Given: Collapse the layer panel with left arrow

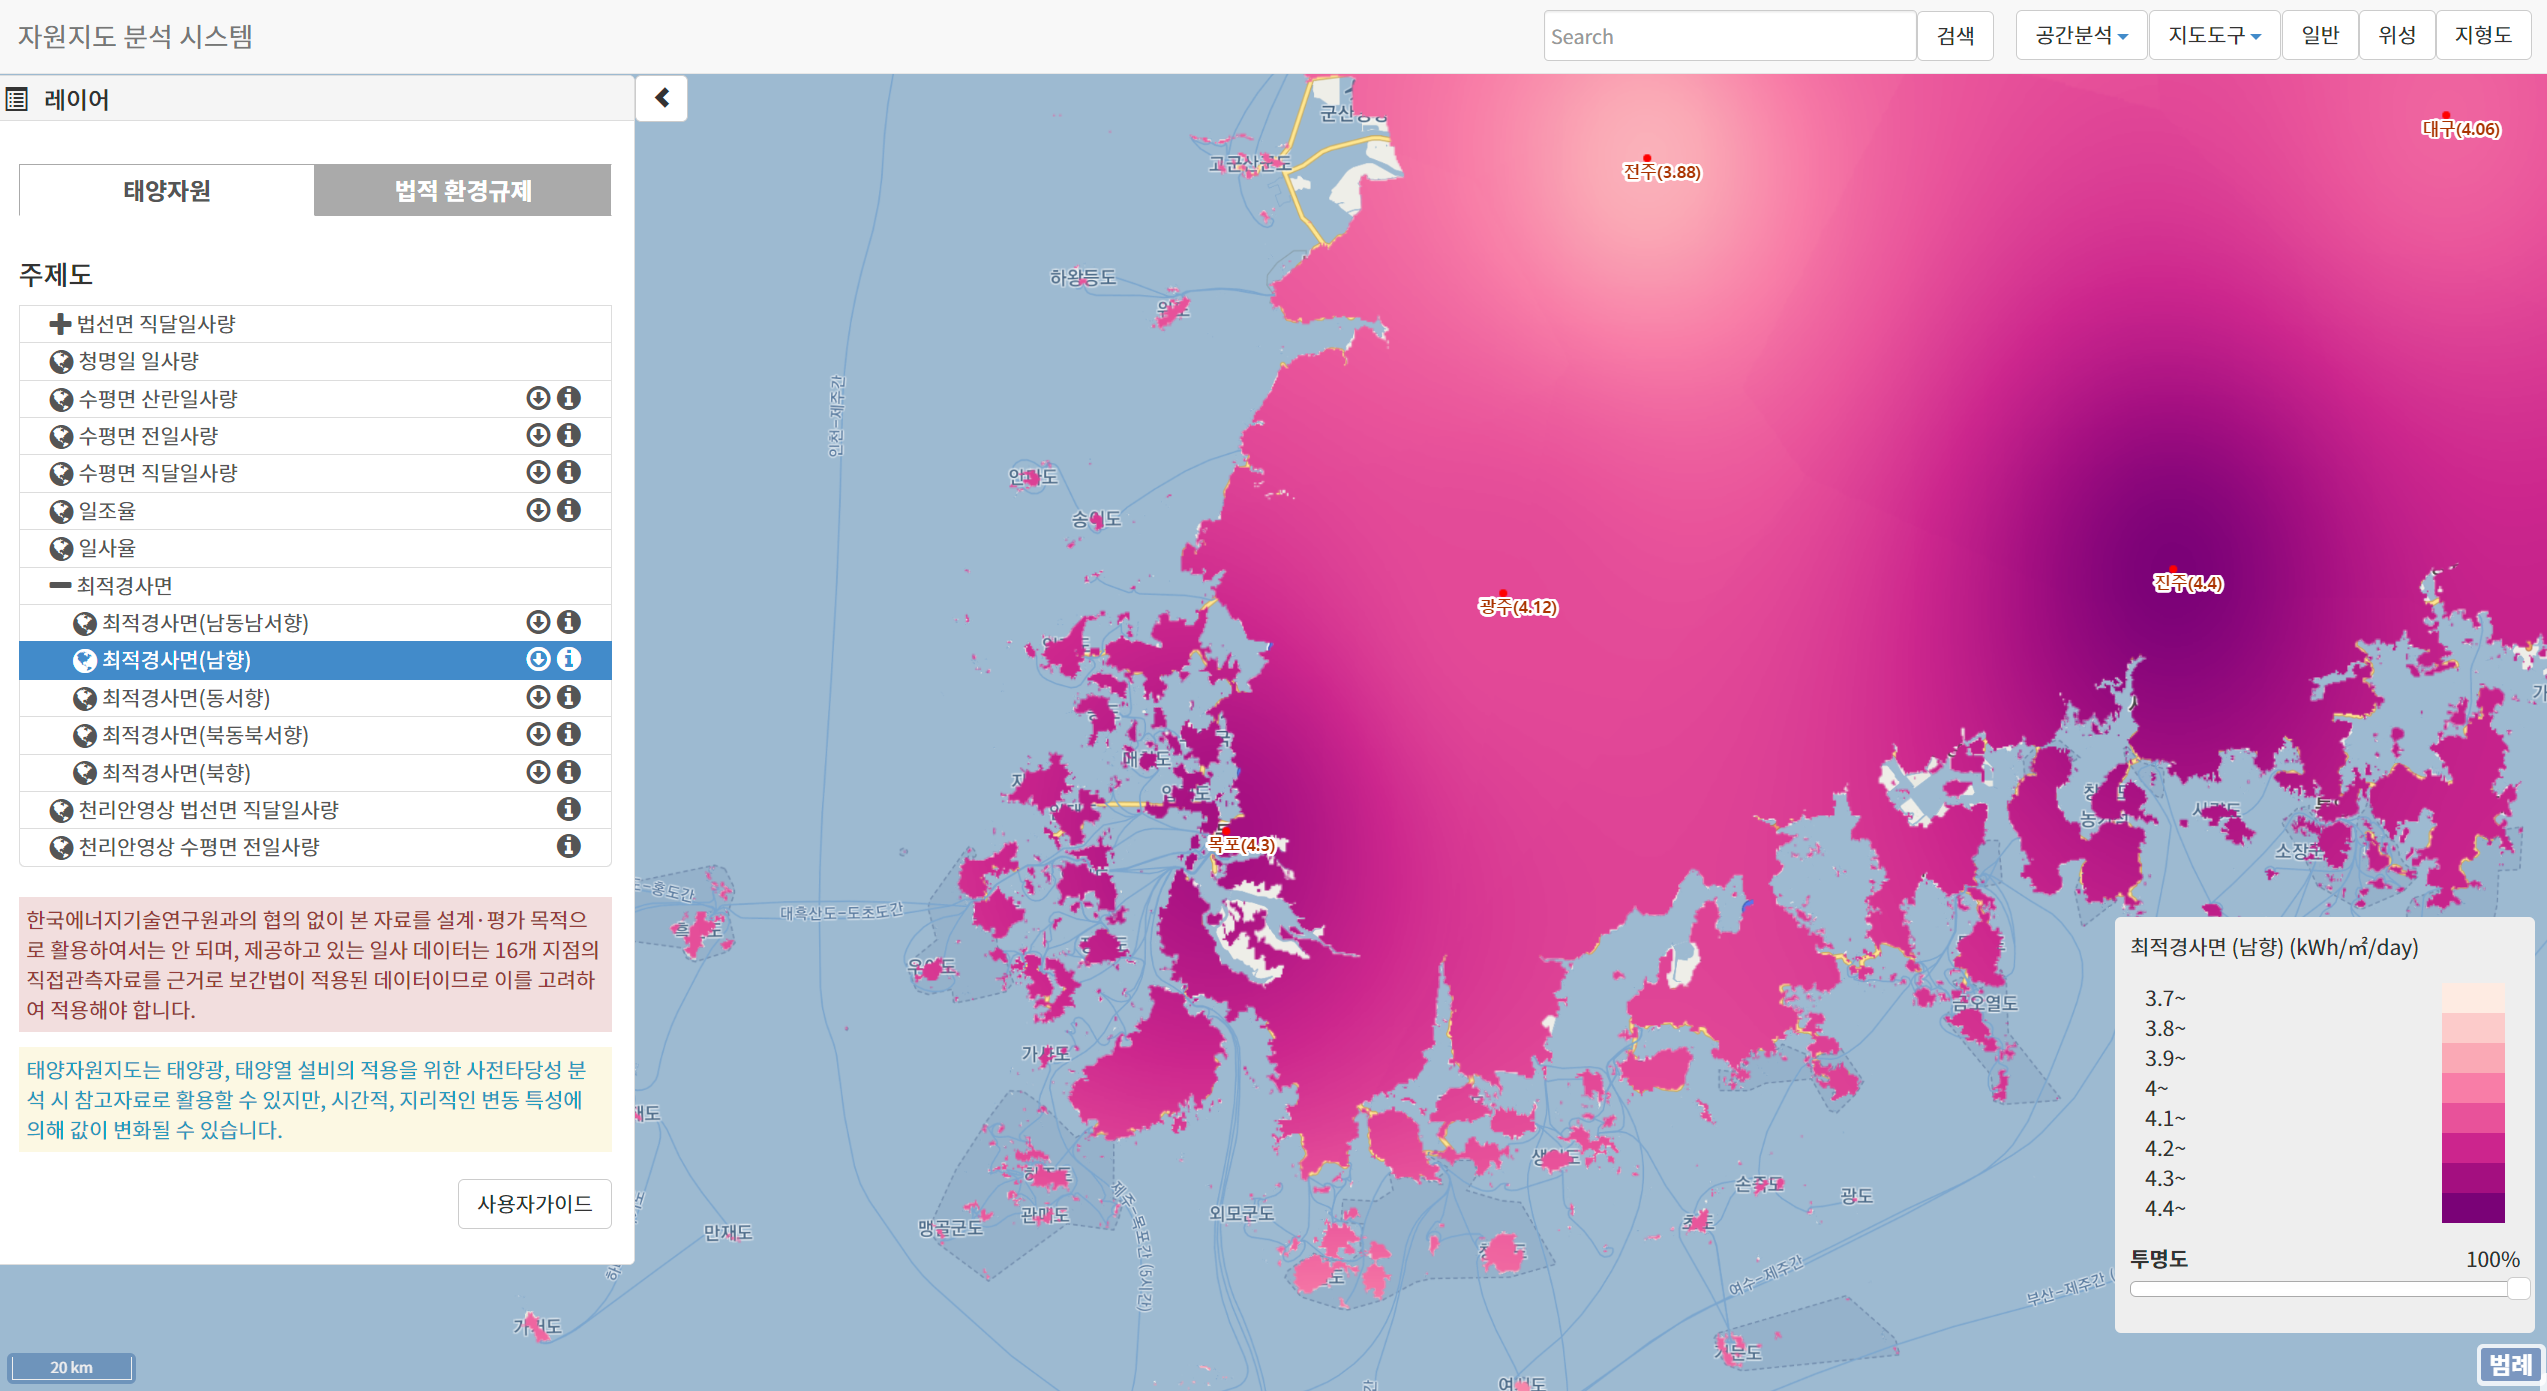Looking at the screenshot, I should click(662, 98).
